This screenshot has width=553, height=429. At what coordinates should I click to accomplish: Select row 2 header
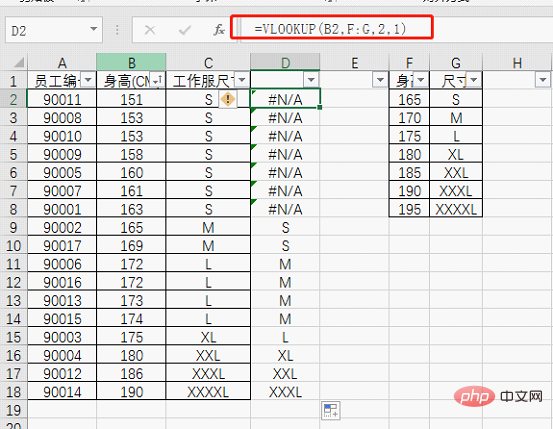coord(13,99)
